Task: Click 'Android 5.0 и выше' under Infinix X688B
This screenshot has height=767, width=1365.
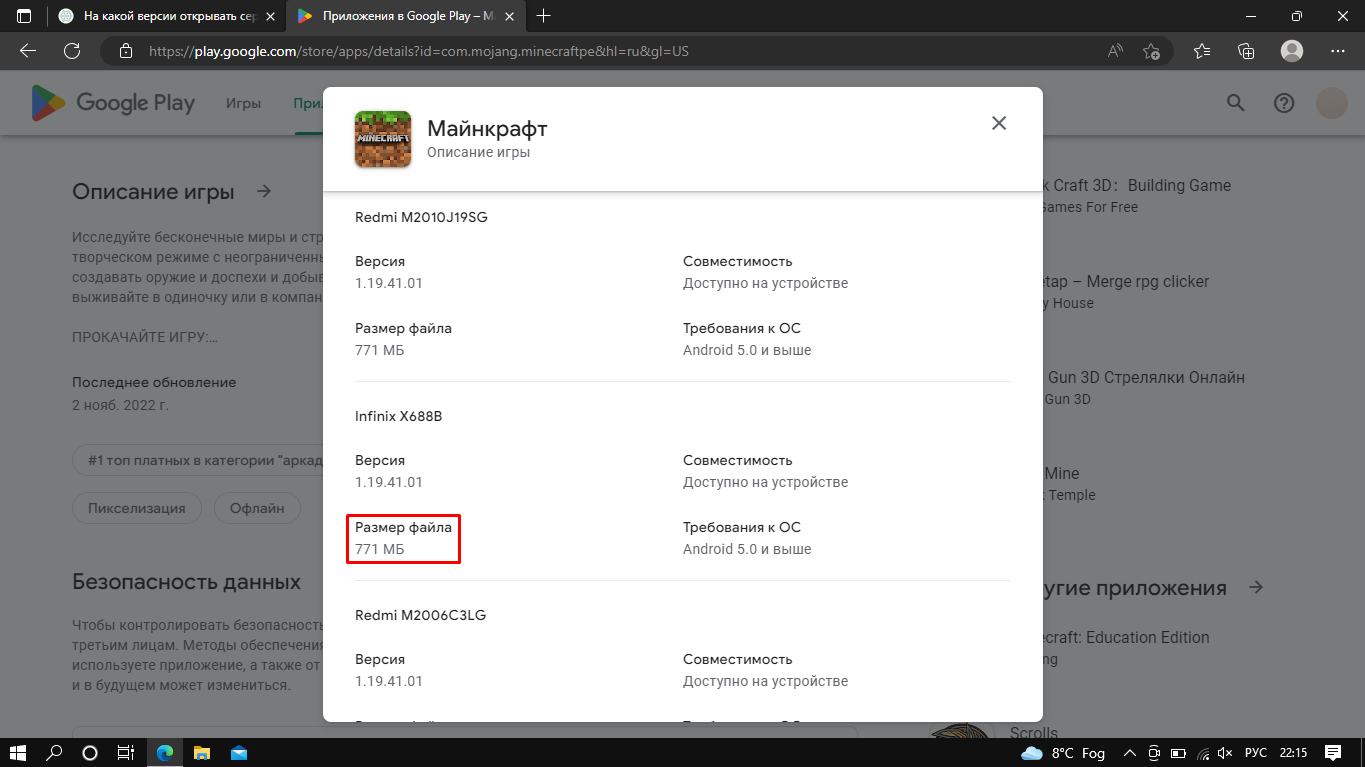Action: (x=747, y=549)
